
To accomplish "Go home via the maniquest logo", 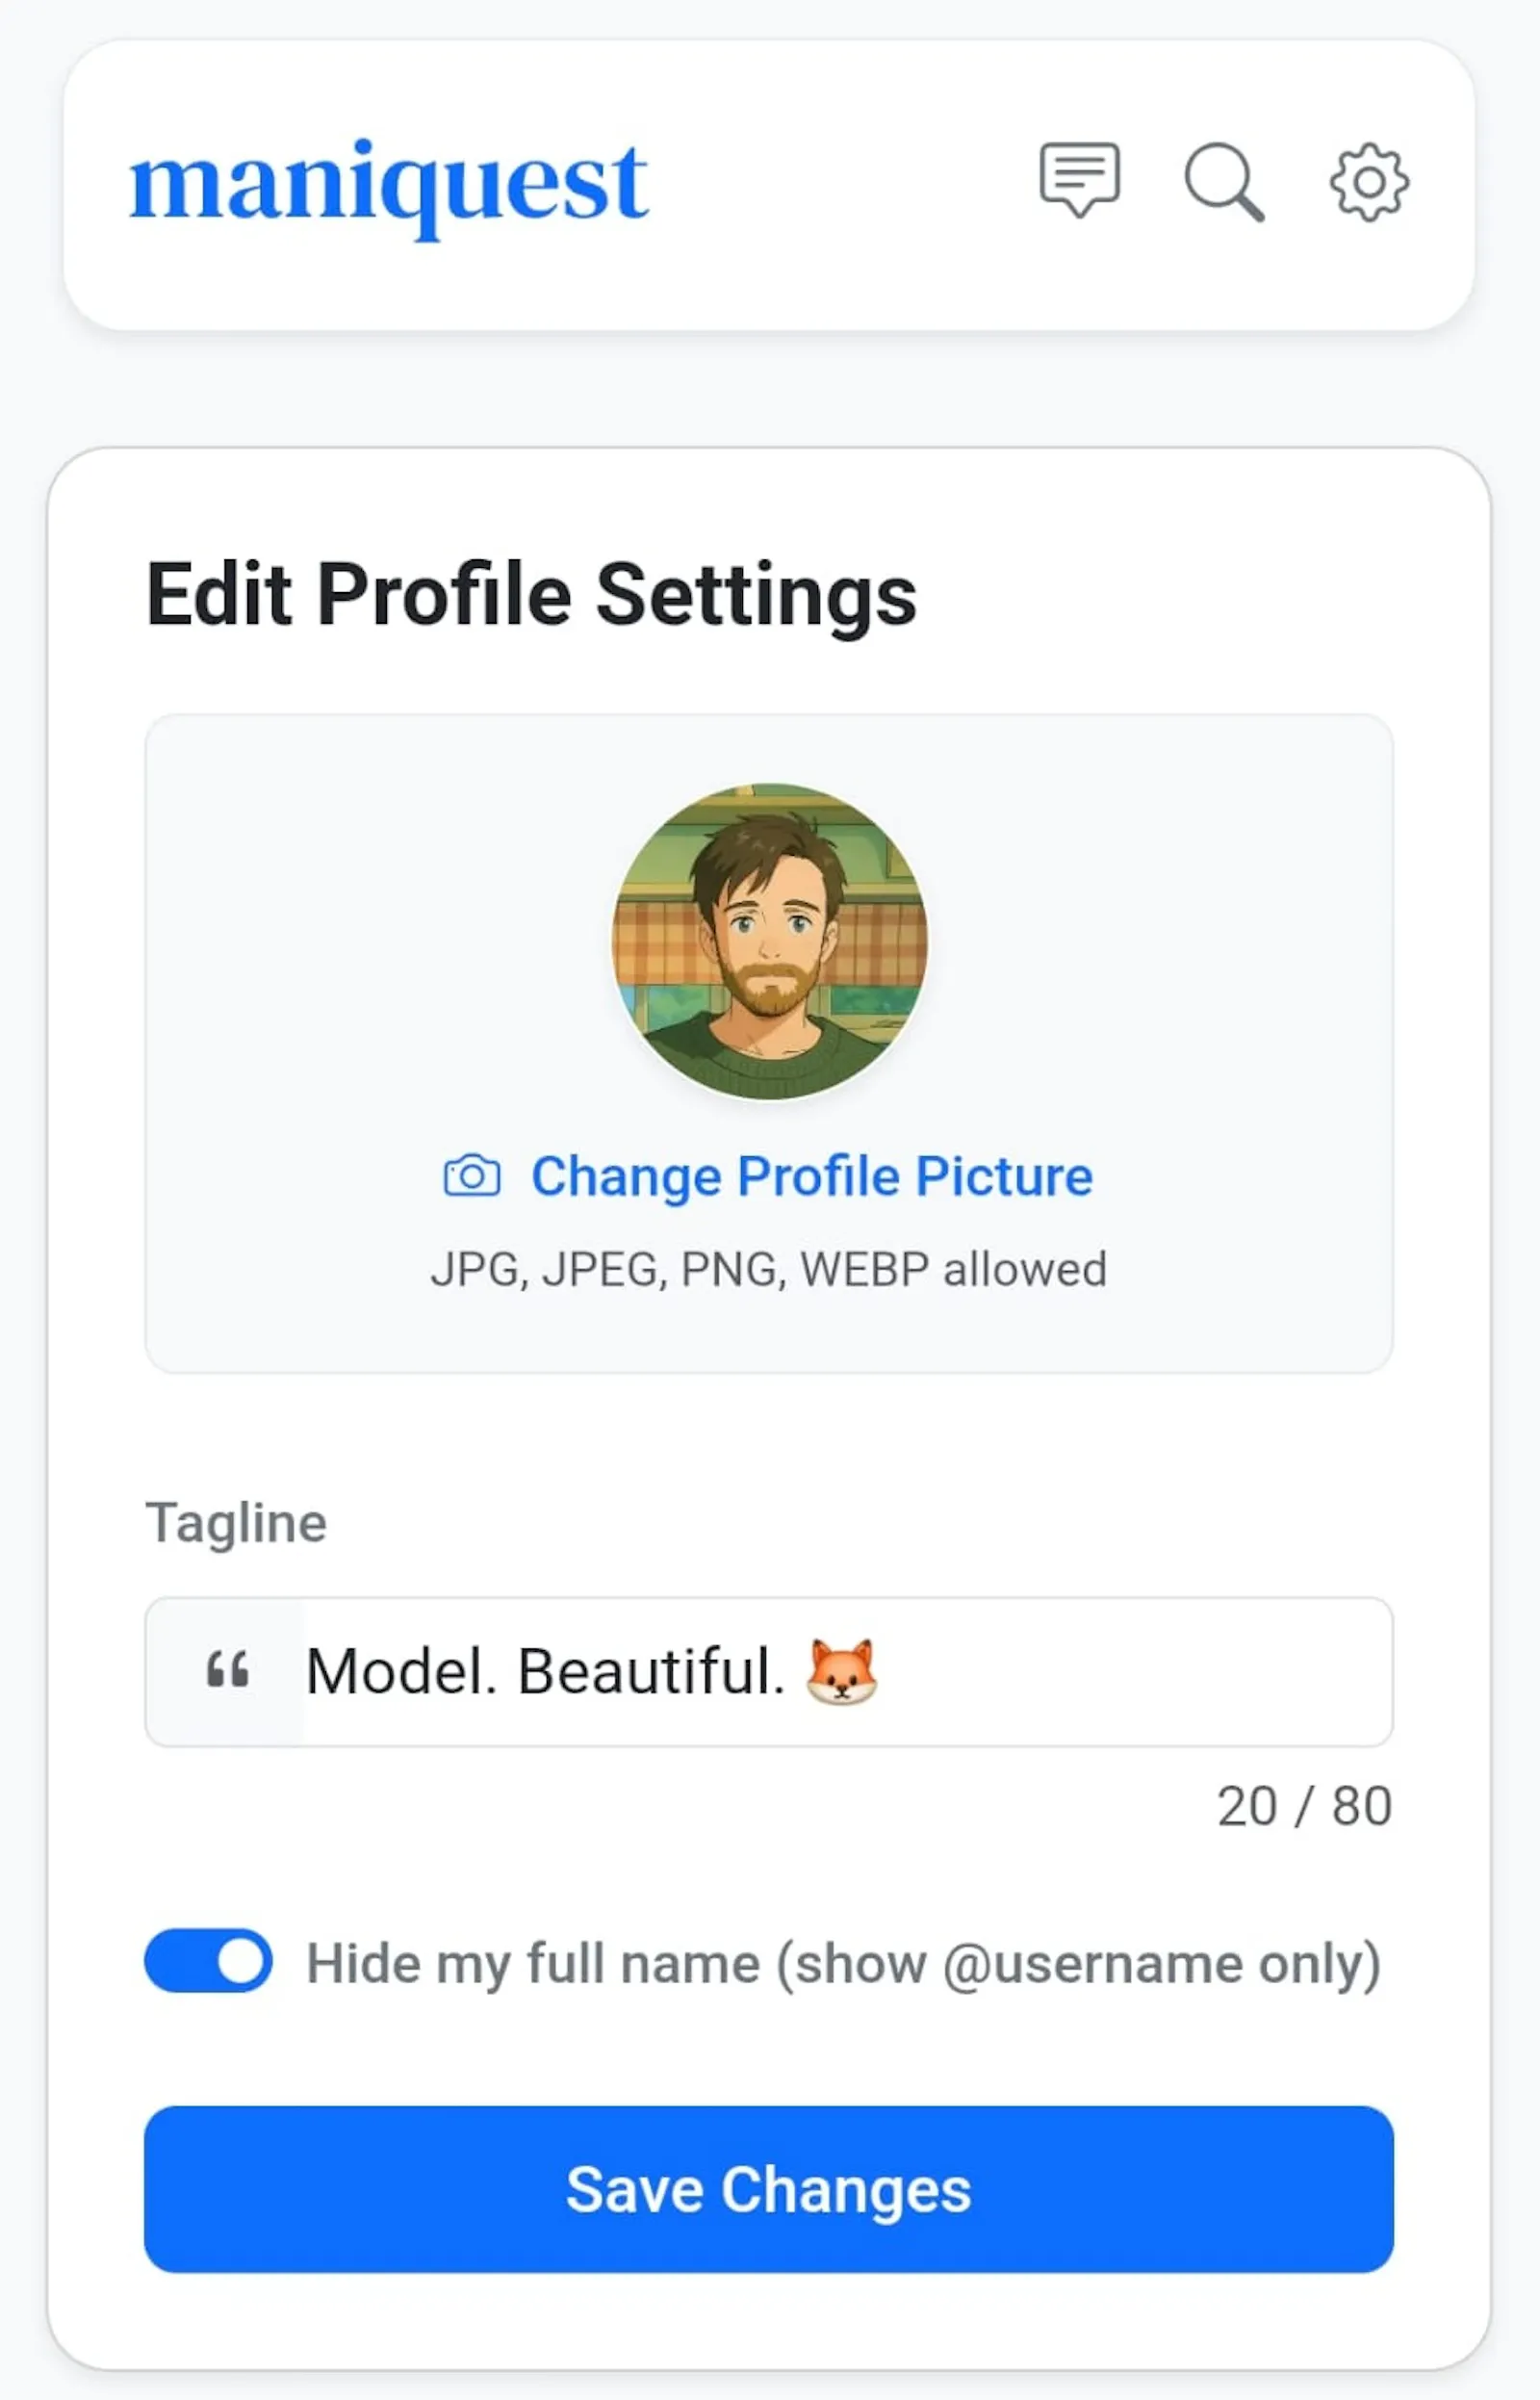I will click(389, 187).
